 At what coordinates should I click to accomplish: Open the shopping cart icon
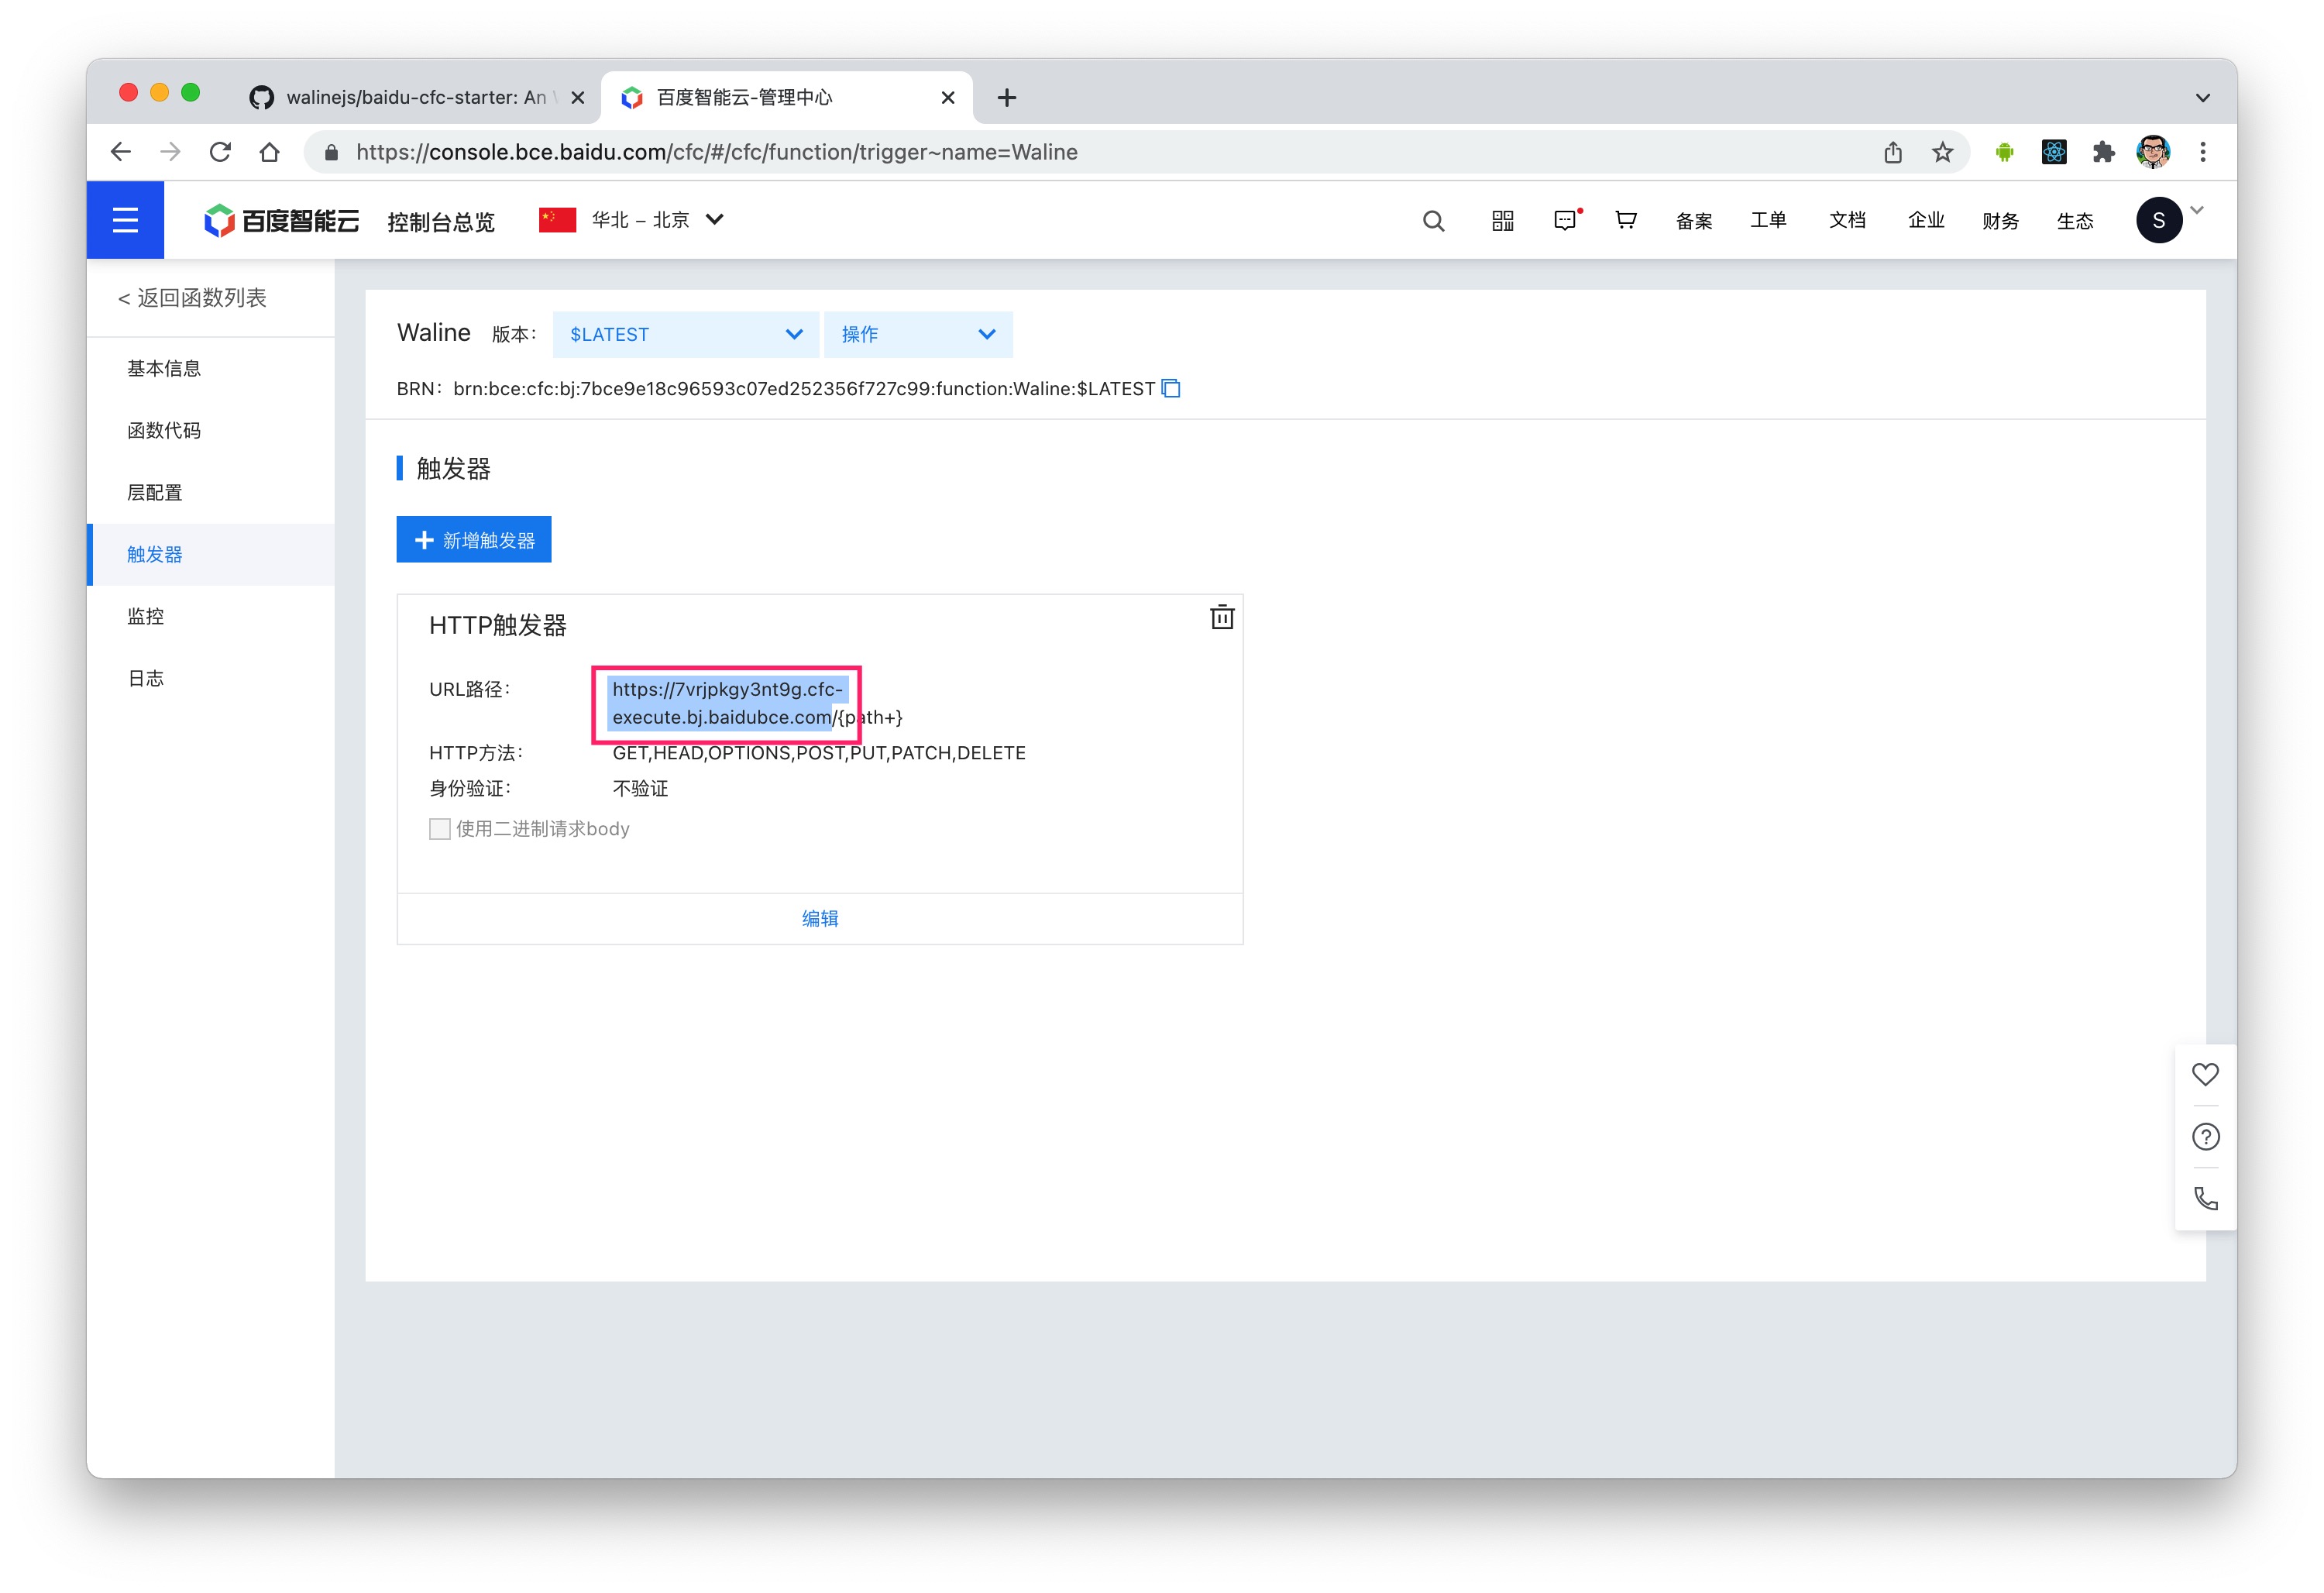pos(1626,220)
